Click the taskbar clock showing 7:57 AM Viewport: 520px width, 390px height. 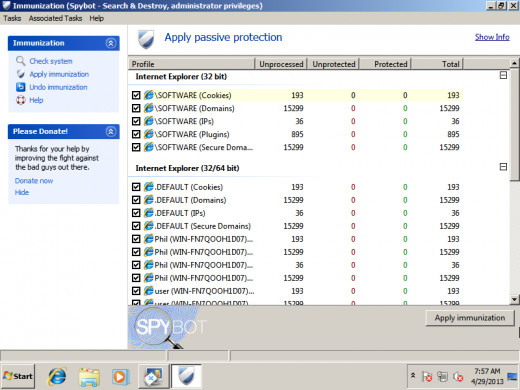(487, 376)
